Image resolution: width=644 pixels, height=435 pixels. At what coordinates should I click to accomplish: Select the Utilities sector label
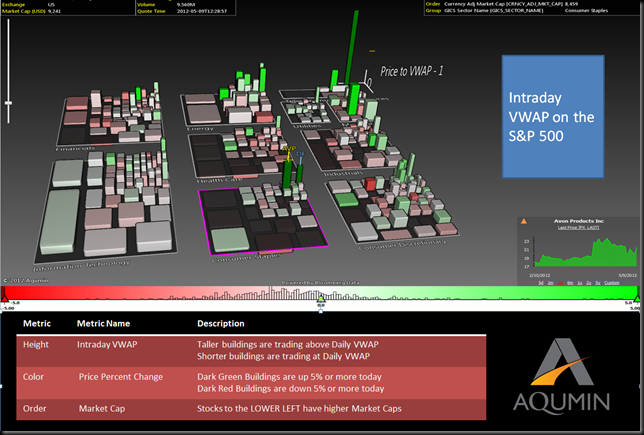click(307, 125)
